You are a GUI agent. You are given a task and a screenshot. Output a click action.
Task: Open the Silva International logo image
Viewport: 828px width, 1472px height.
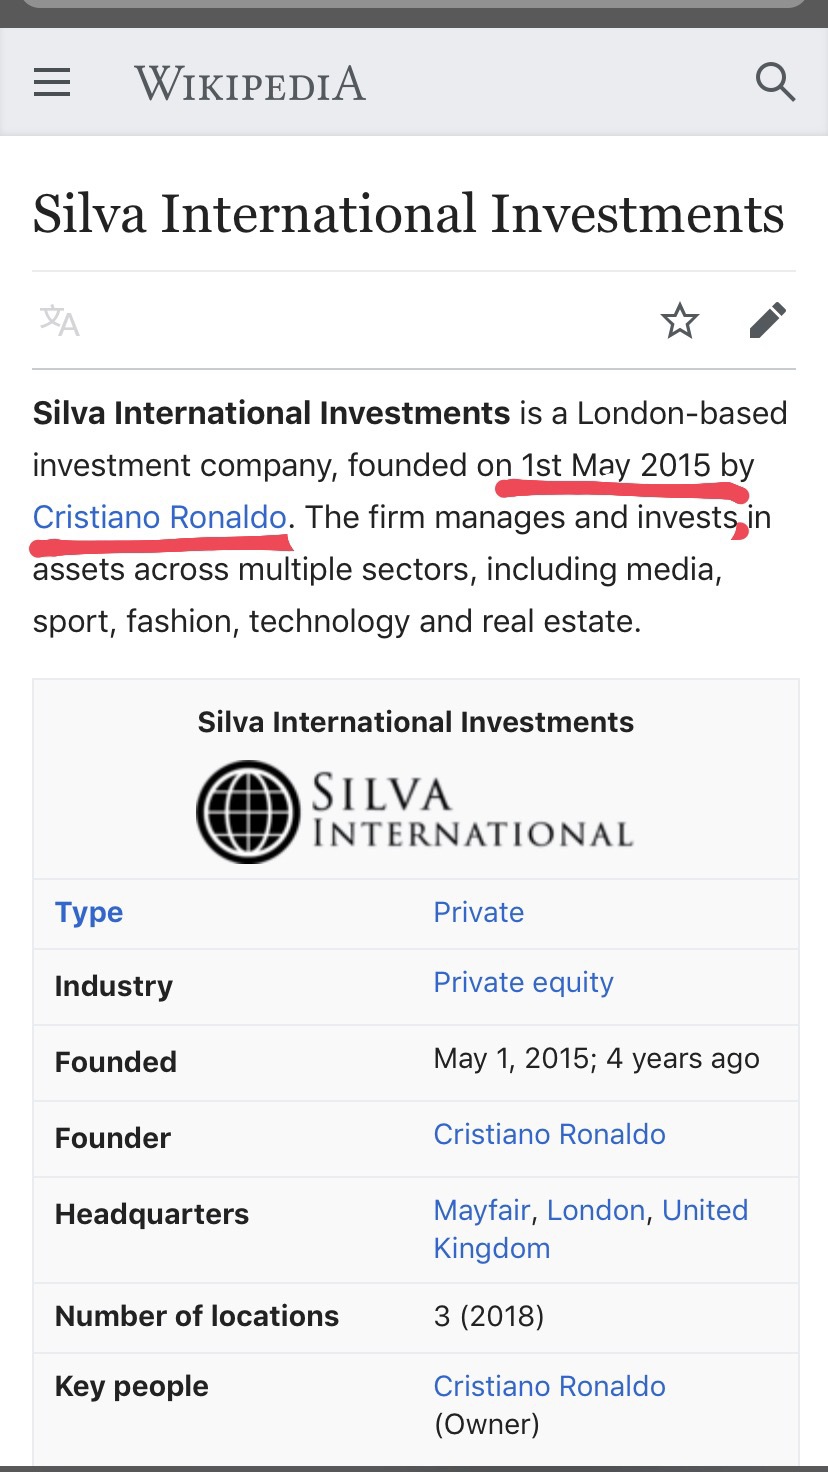[415, 812]
